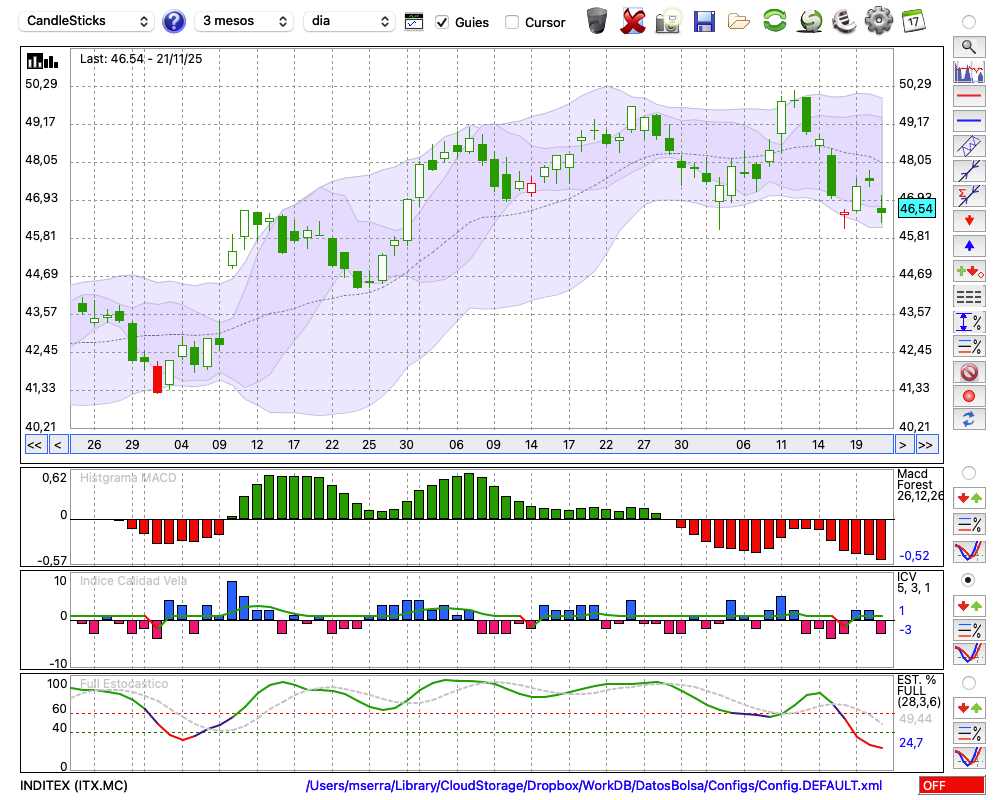Click the green refresh arrows icon
Viewport: 1000px width, 800px height.
pyautogui.click(x=774, y=21)
